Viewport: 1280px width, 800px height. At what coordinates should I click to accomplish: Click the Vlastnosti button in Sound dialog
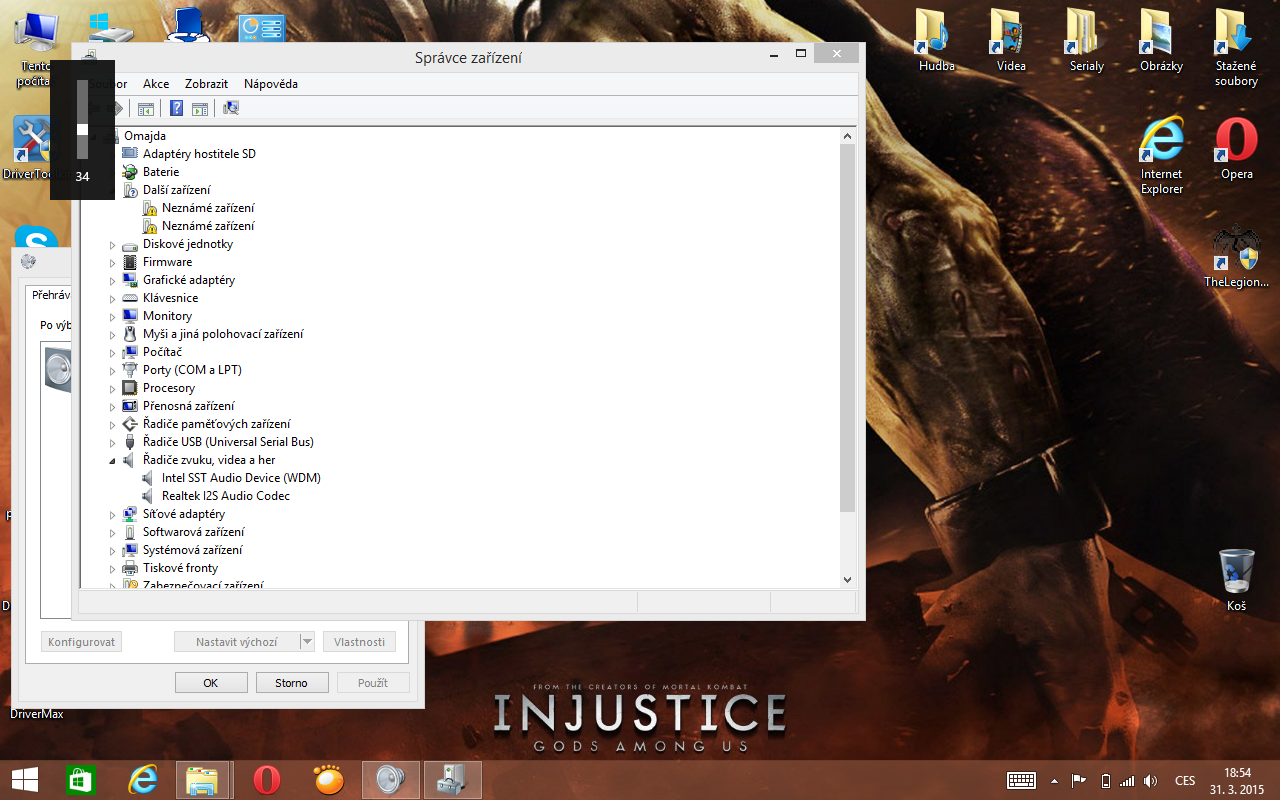pos(359,642)
